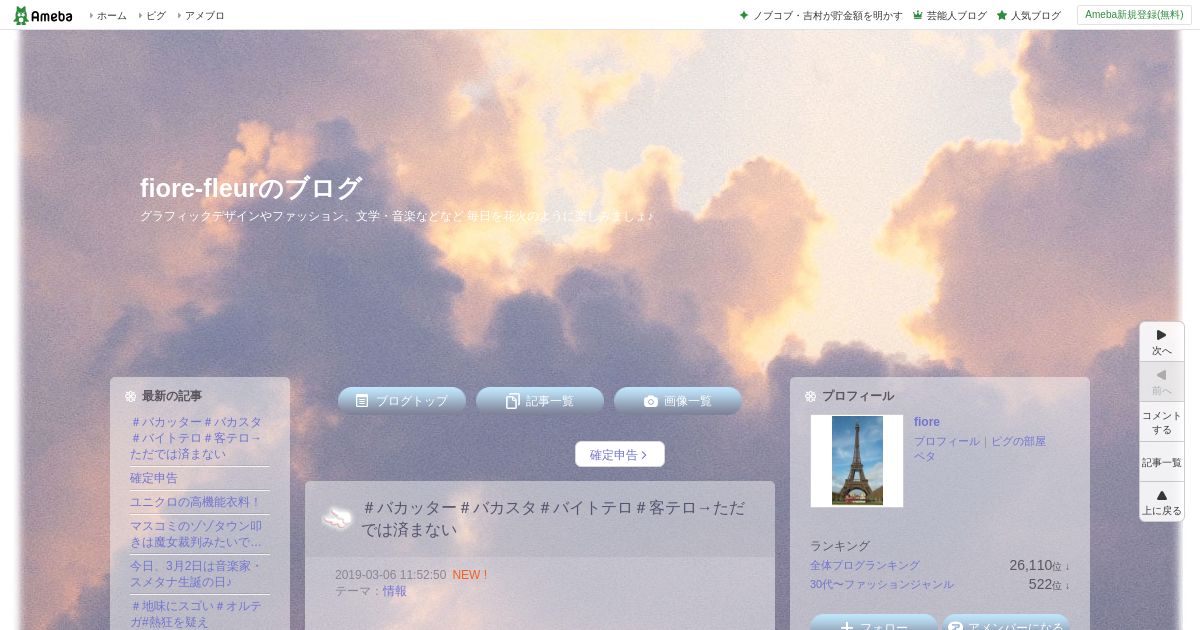Image resolution: width=1200 pixels, height=630 pixels.
Task: Open 記事一覧 in the floating side panel
Action: click(1162, 462)
